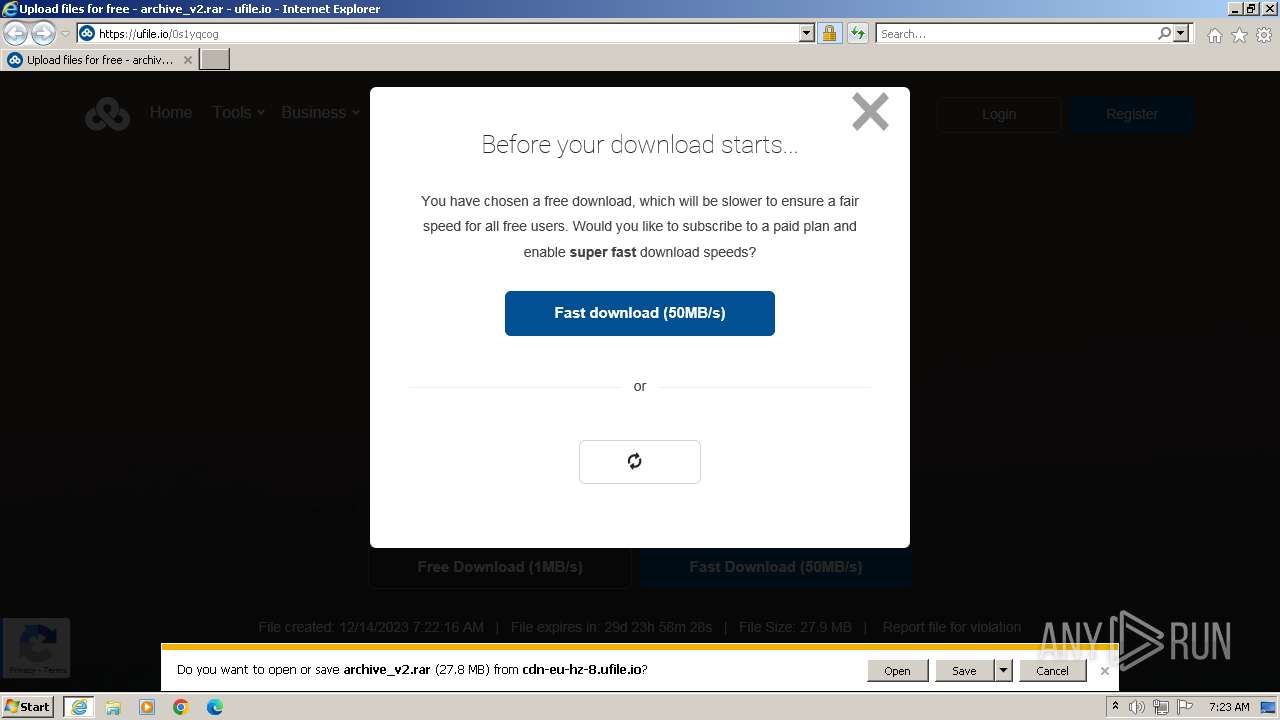
Task: Expand the Save options arrow
Action: pos(1003,671)
